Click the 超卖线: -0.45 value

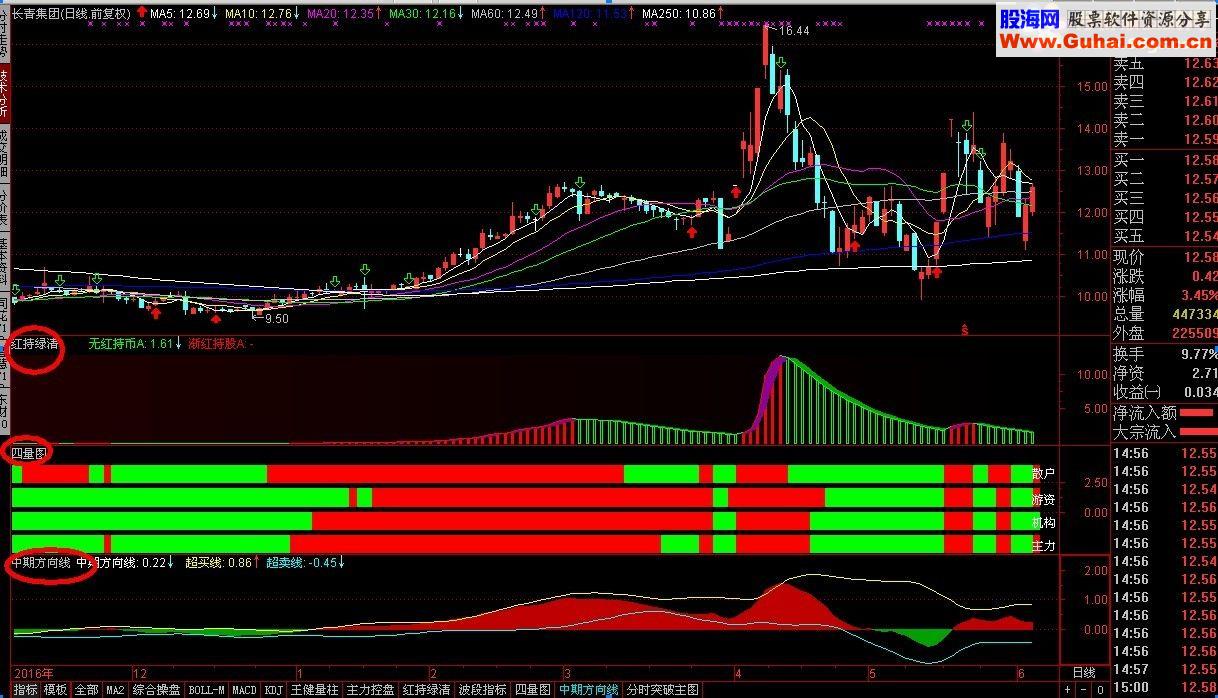pyautogui.click(x=300, y=563)
